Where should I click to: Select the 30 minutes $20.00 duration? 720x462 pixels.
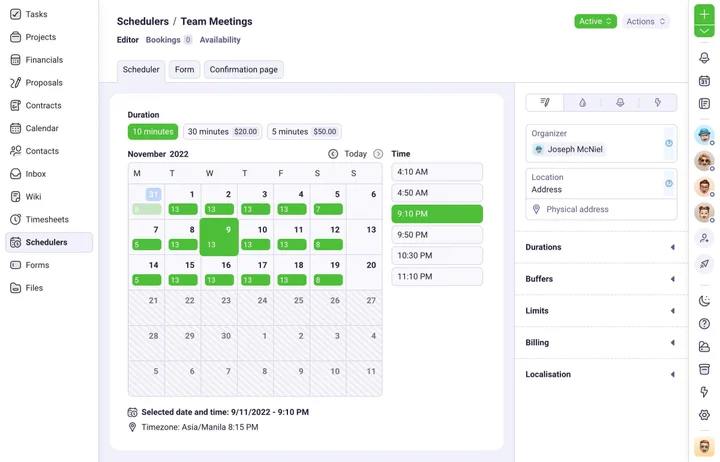(222, 132)
